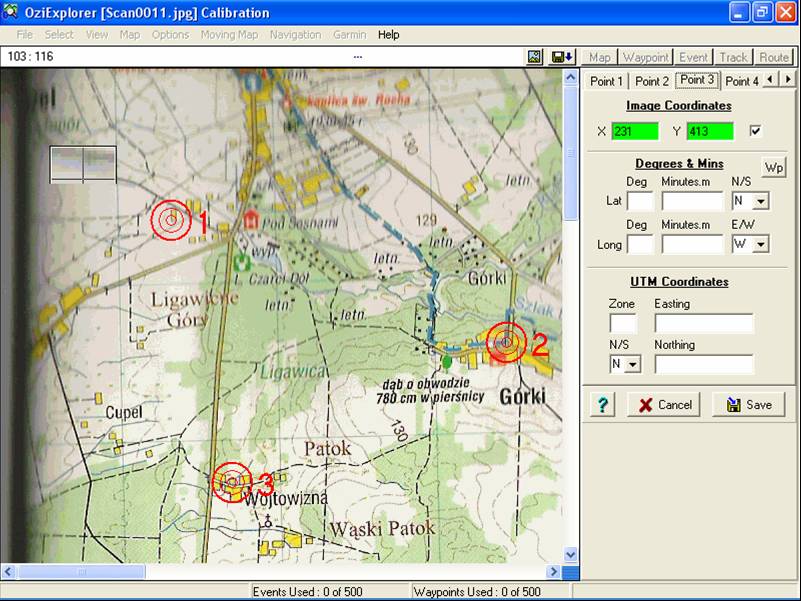This screenshot has width=801, height=601.
Task: Click the '103 : 116' cursor position readout
Action: pos(31,57)
